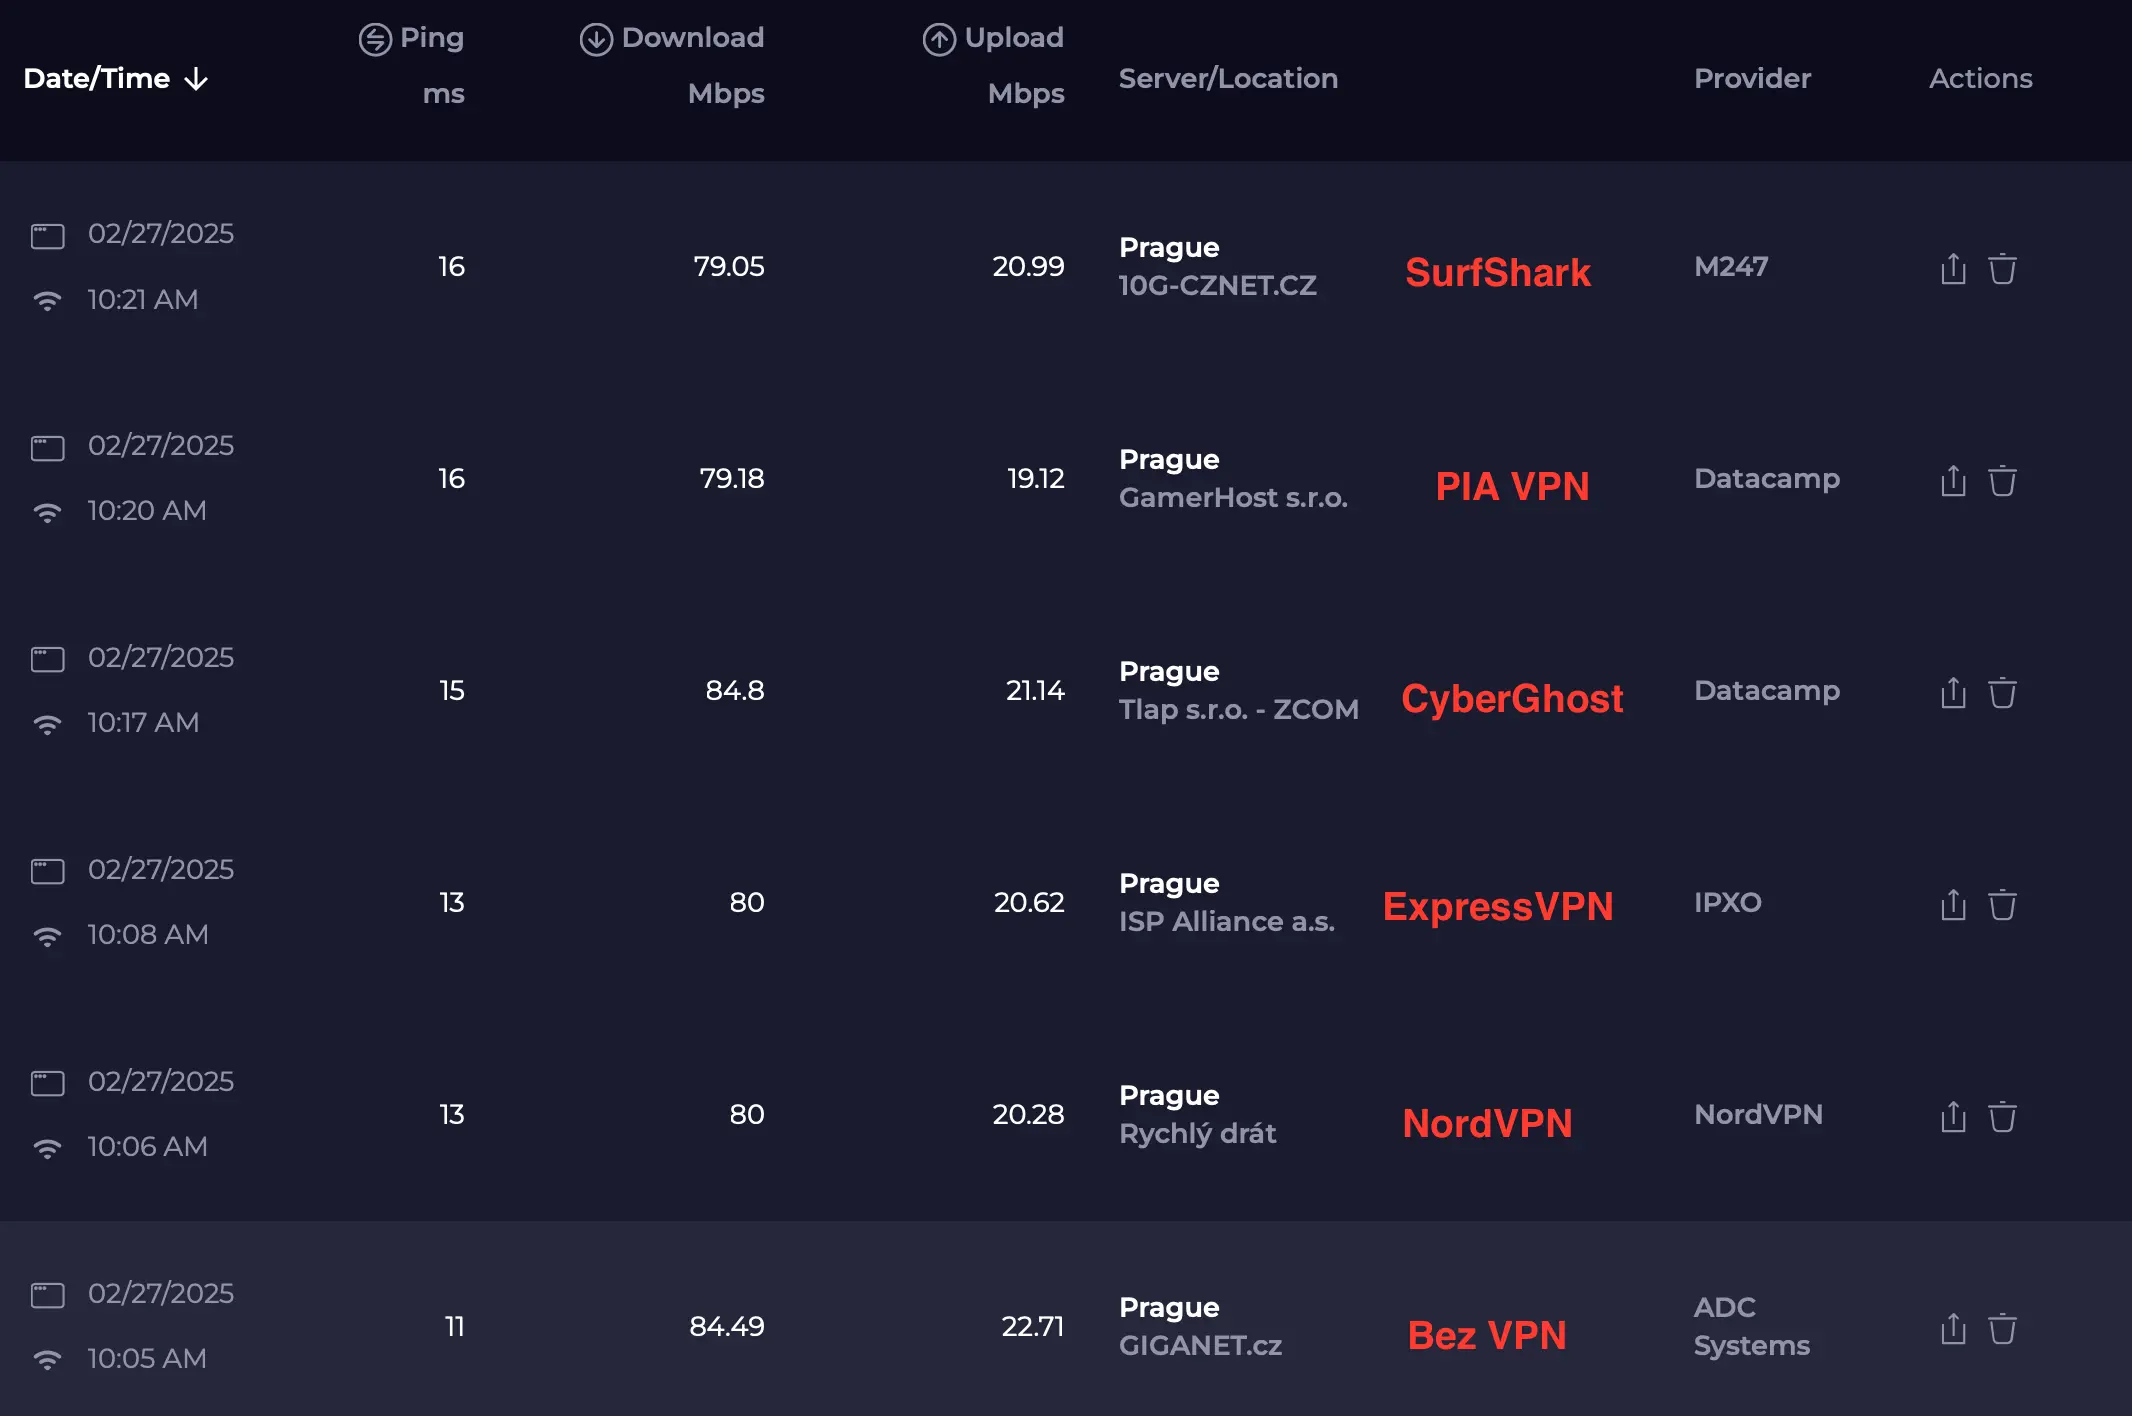Toggle the Date/Time sort arrow
Viewport: 2132px width, 1416px height.
pyautogui.click(x=197, y=79)
